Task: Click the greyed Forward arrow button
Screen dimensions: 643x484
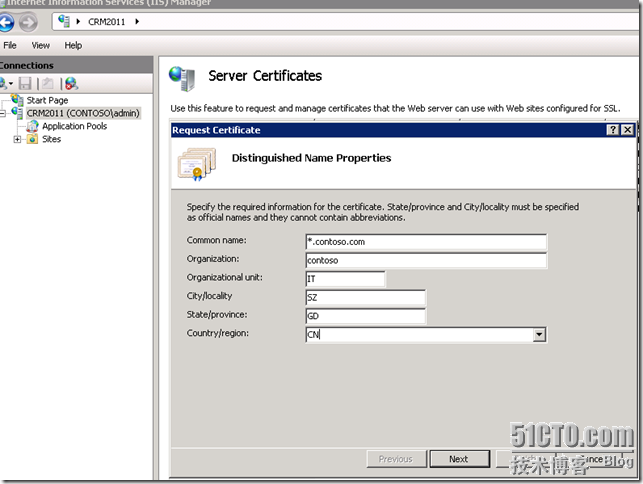Action: 28,22
